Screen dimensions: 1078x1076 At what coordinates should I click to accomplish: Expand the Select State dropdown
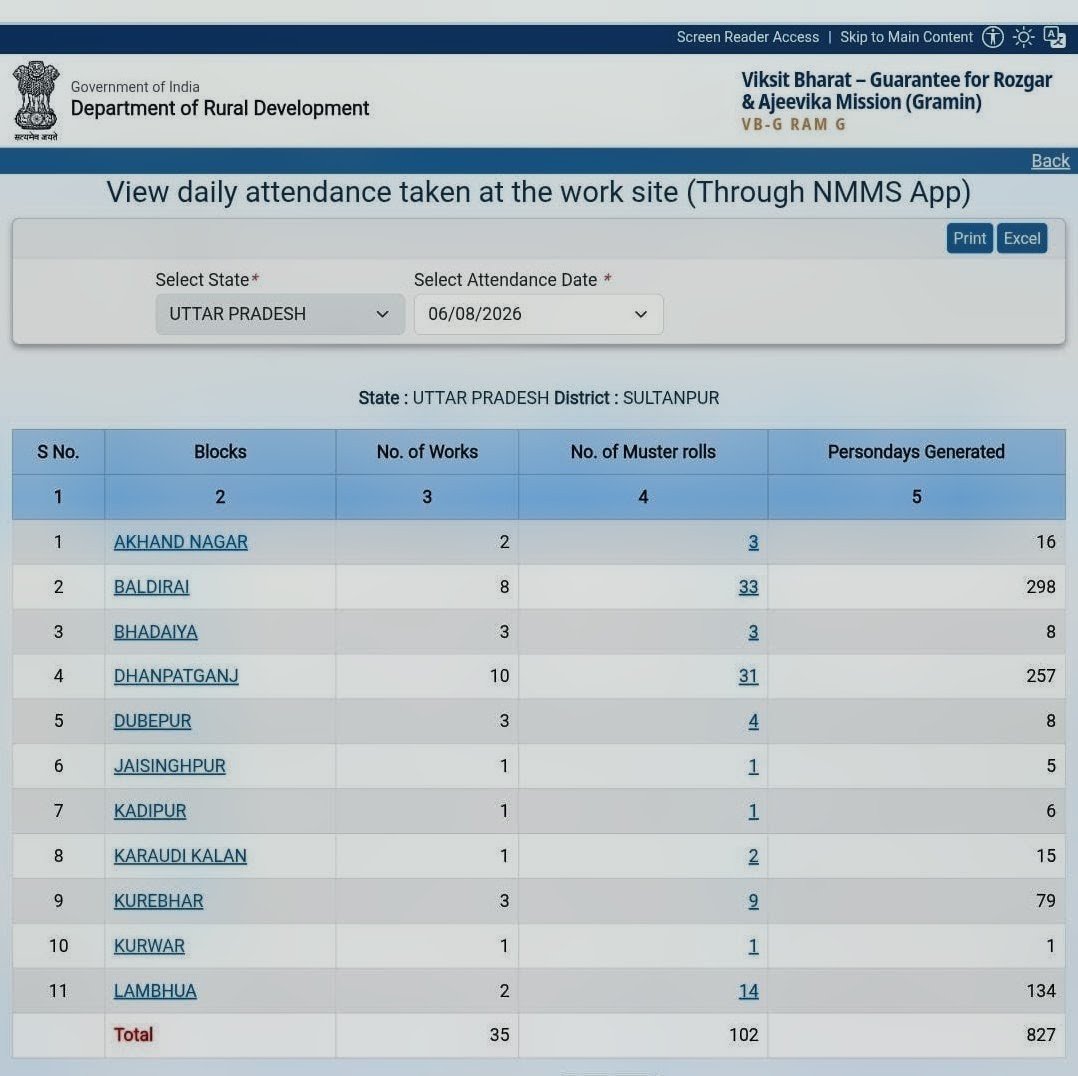[280, 314]
